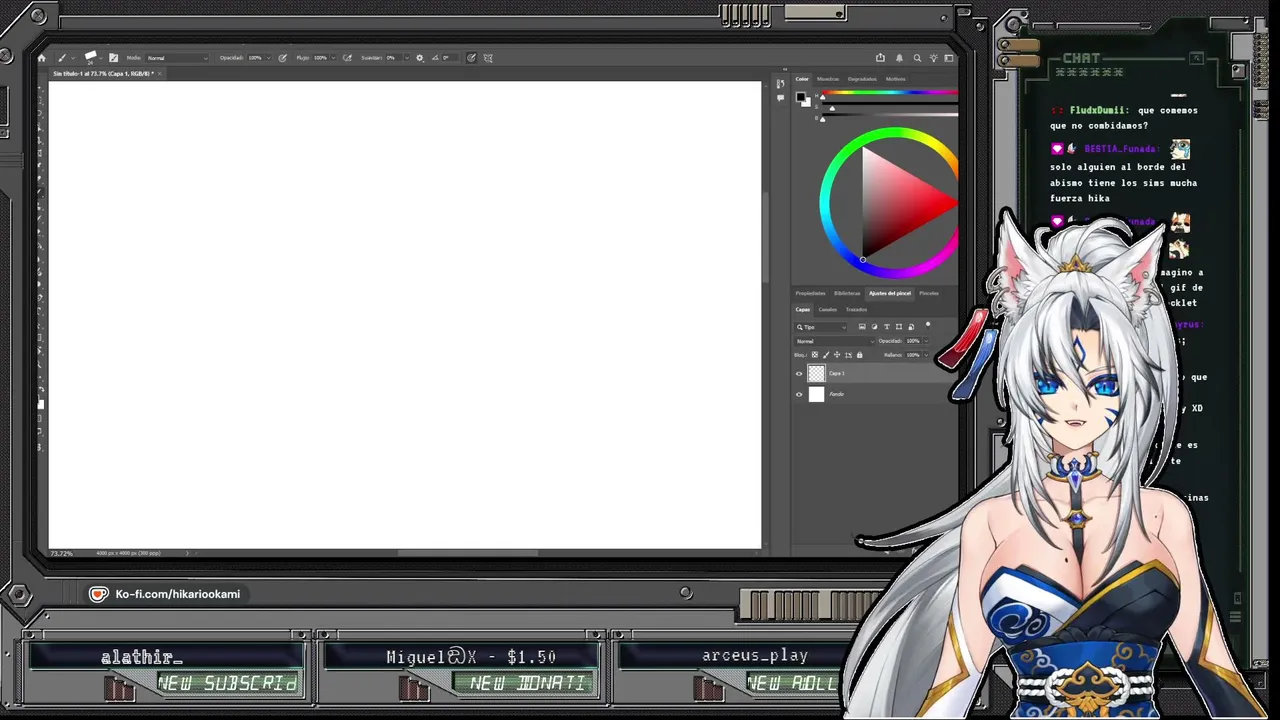1280x720 pixels.
Task: Lock artboard nesting icon
Action: 848,355
